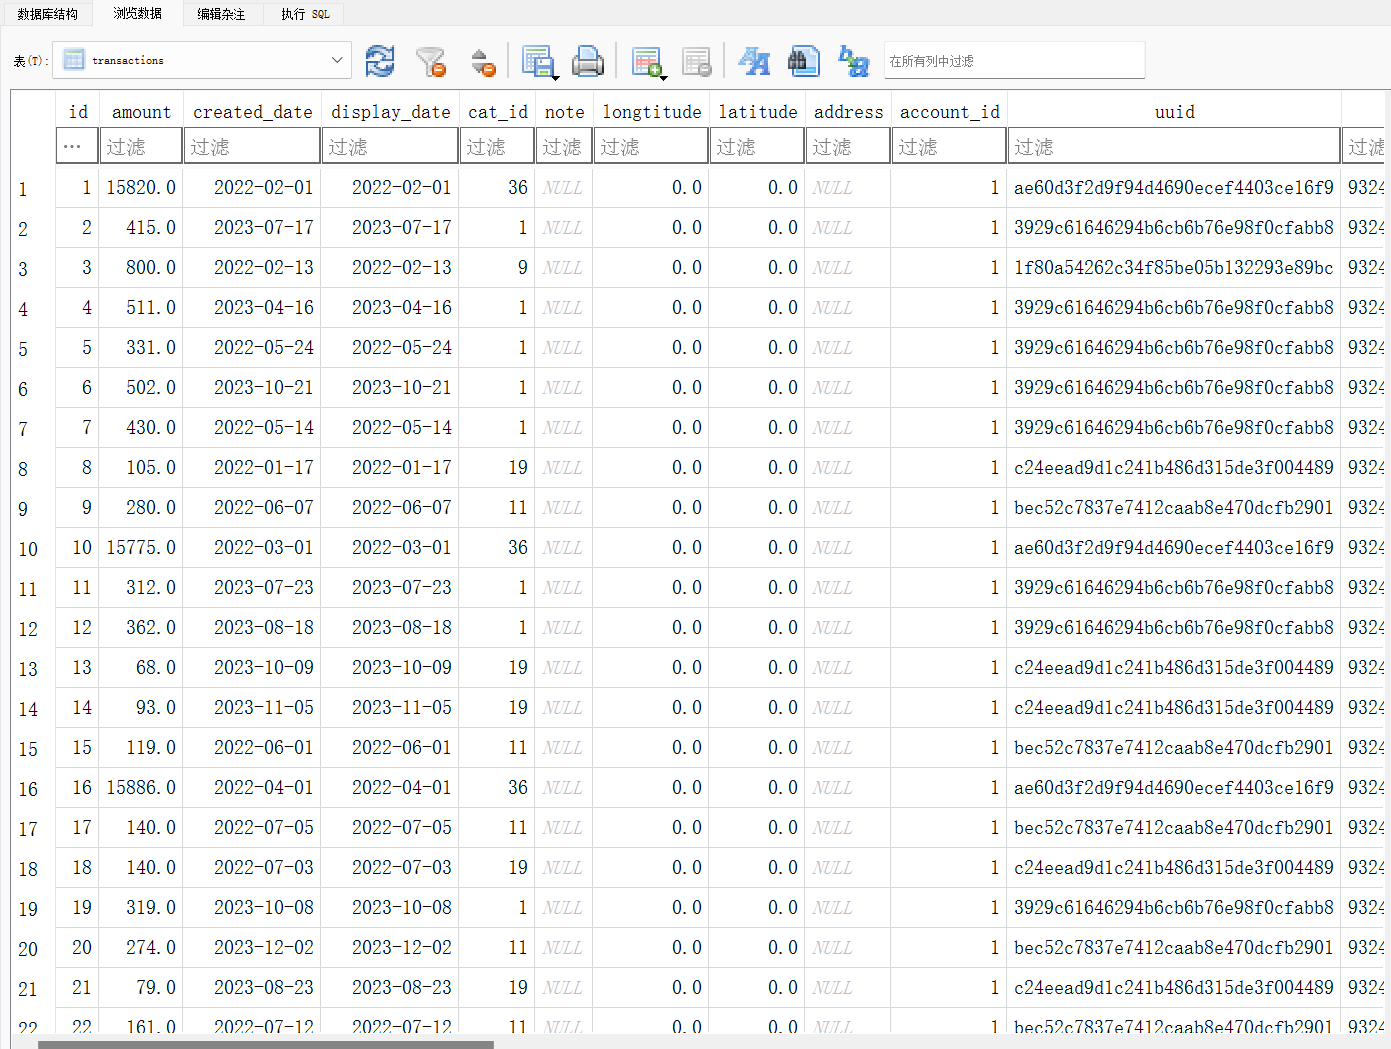This screenshot has height=1049, width=1391.
Task: Delete the current record icon
Action: click(696, 61)
